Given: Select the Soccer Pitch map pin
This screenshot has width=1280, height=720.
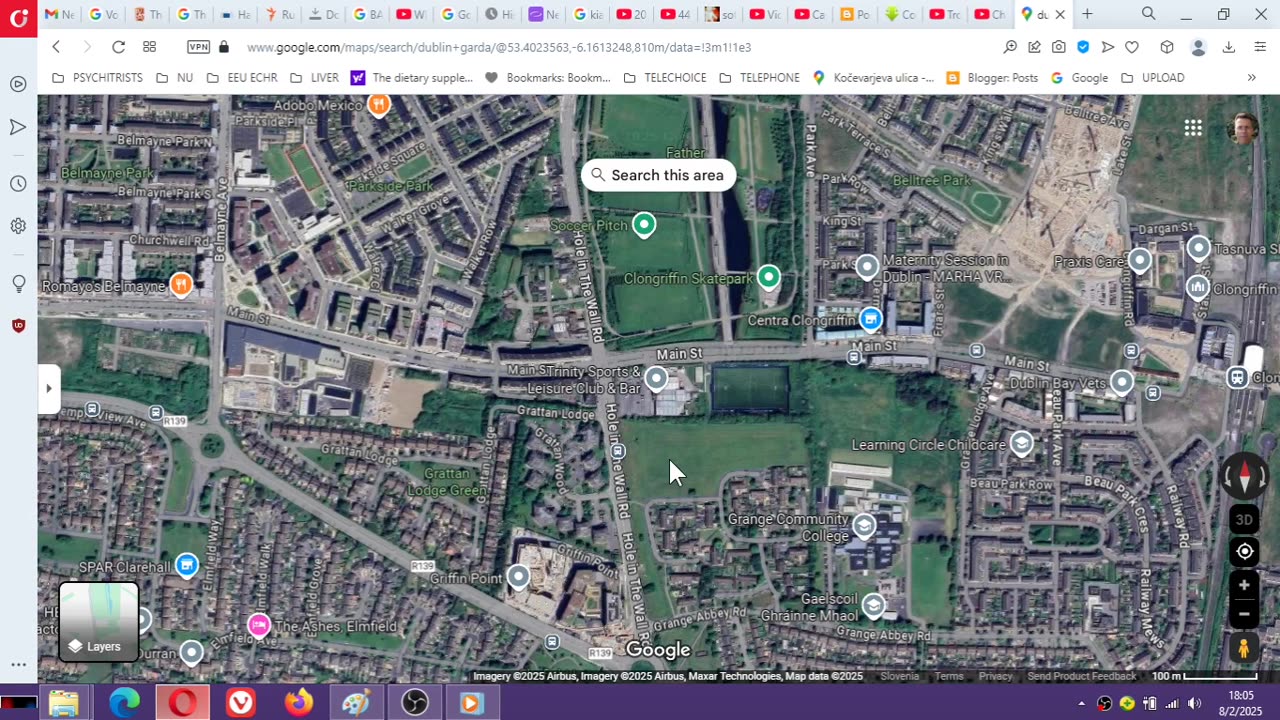Looking at the screenshot, I should pos(644,225).
